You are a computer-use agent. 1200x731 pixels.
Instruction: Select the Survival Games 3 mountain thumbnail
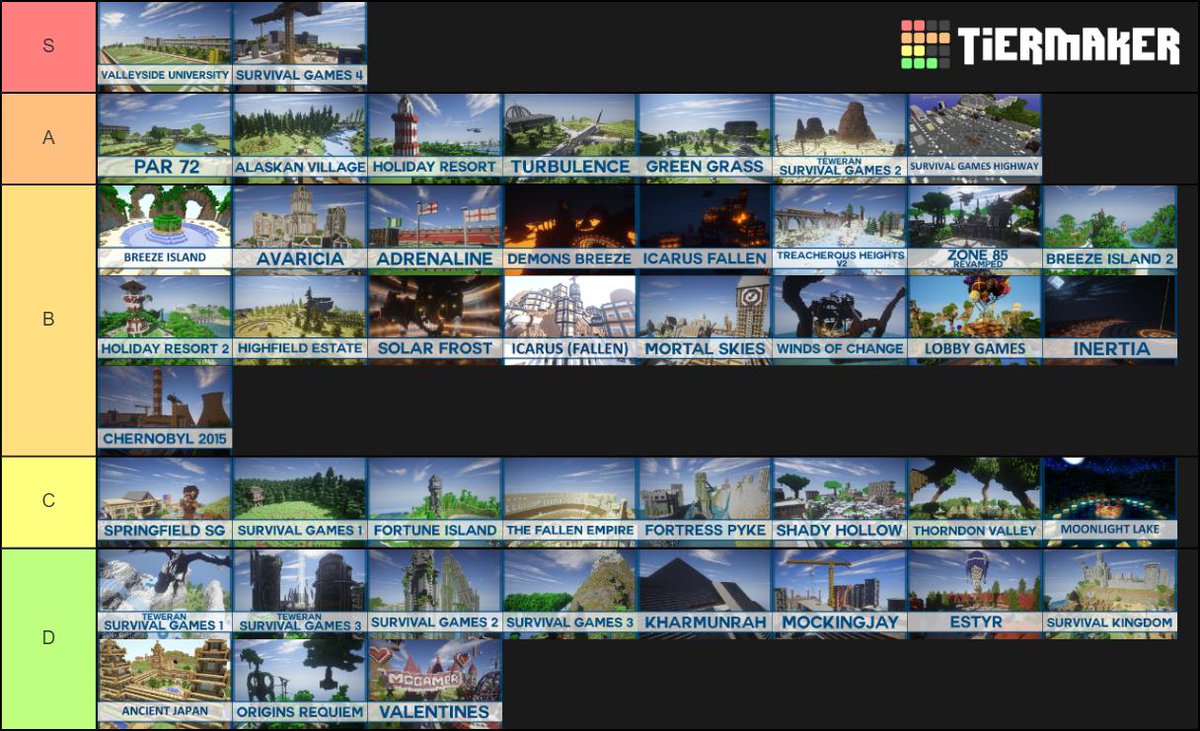(570, 593)
